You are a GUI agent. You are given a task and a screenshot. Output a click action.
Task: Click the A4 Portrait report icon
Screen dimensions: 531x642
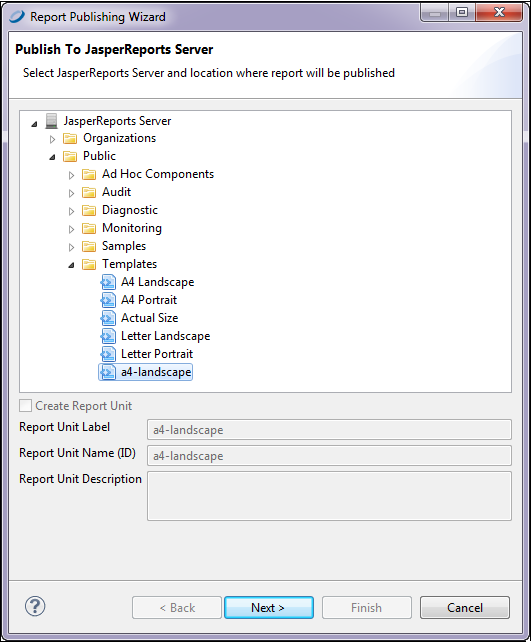pyautogui.click(x=108, y=300)
